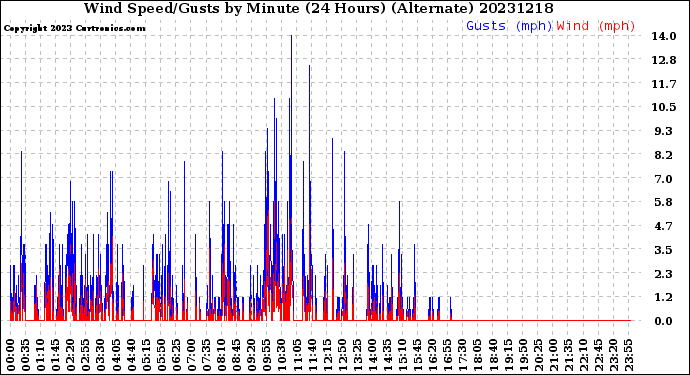Click the 19:15 time axis label

click(x=509, y=355)
